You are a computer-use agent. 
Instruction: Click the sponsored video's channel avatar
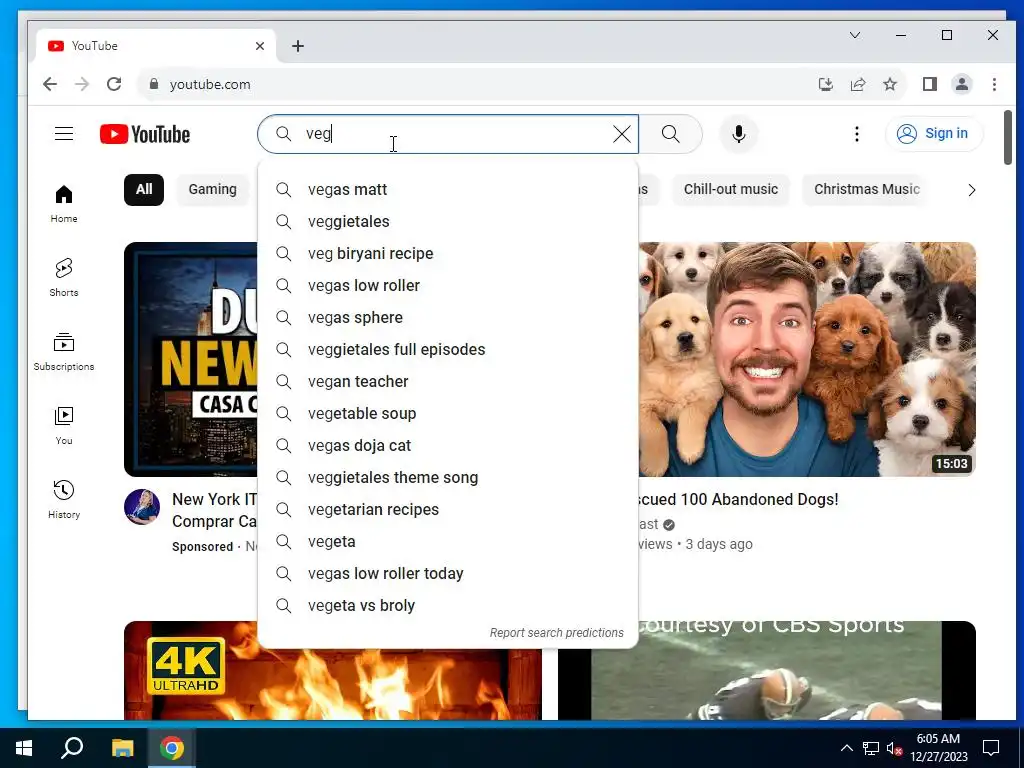[142, 507]
